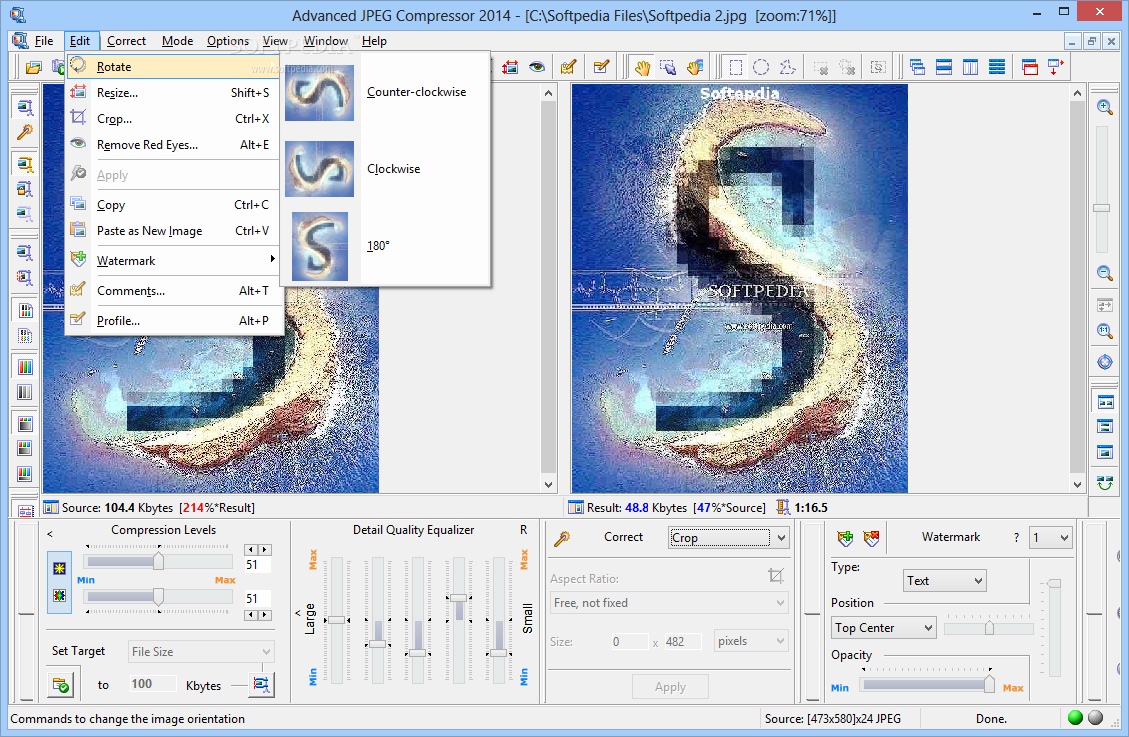Screen dimensions: 1129x737
Task: Tile windows vertically via toolbar icon
Action: (971, 68)
